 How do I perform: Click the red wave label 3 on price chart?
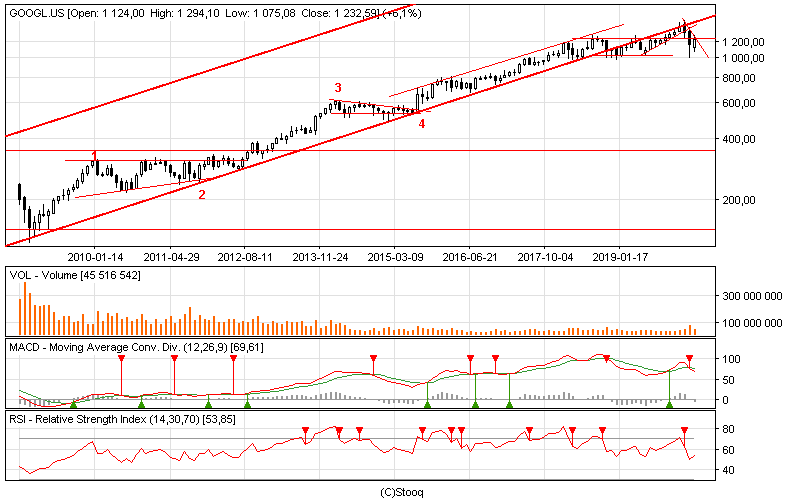(x=338, y=87)
